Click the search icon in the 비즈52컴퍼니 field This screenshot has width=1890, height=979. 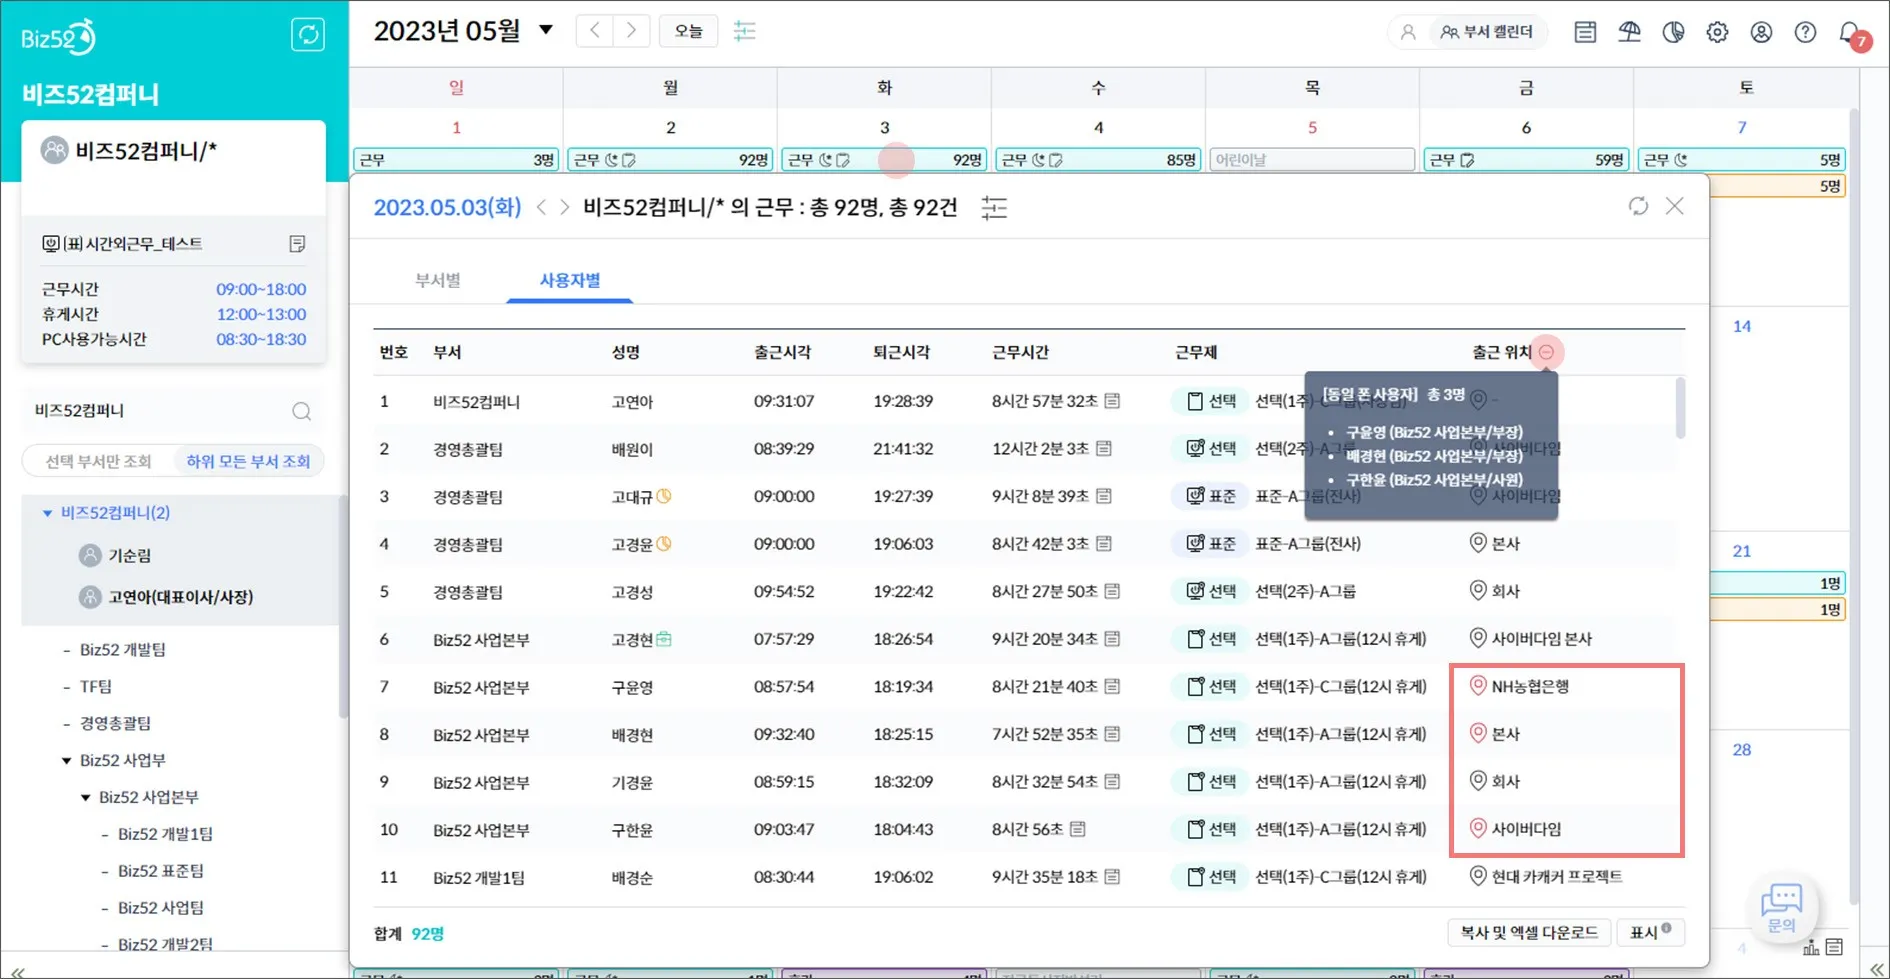pos(301,411)
